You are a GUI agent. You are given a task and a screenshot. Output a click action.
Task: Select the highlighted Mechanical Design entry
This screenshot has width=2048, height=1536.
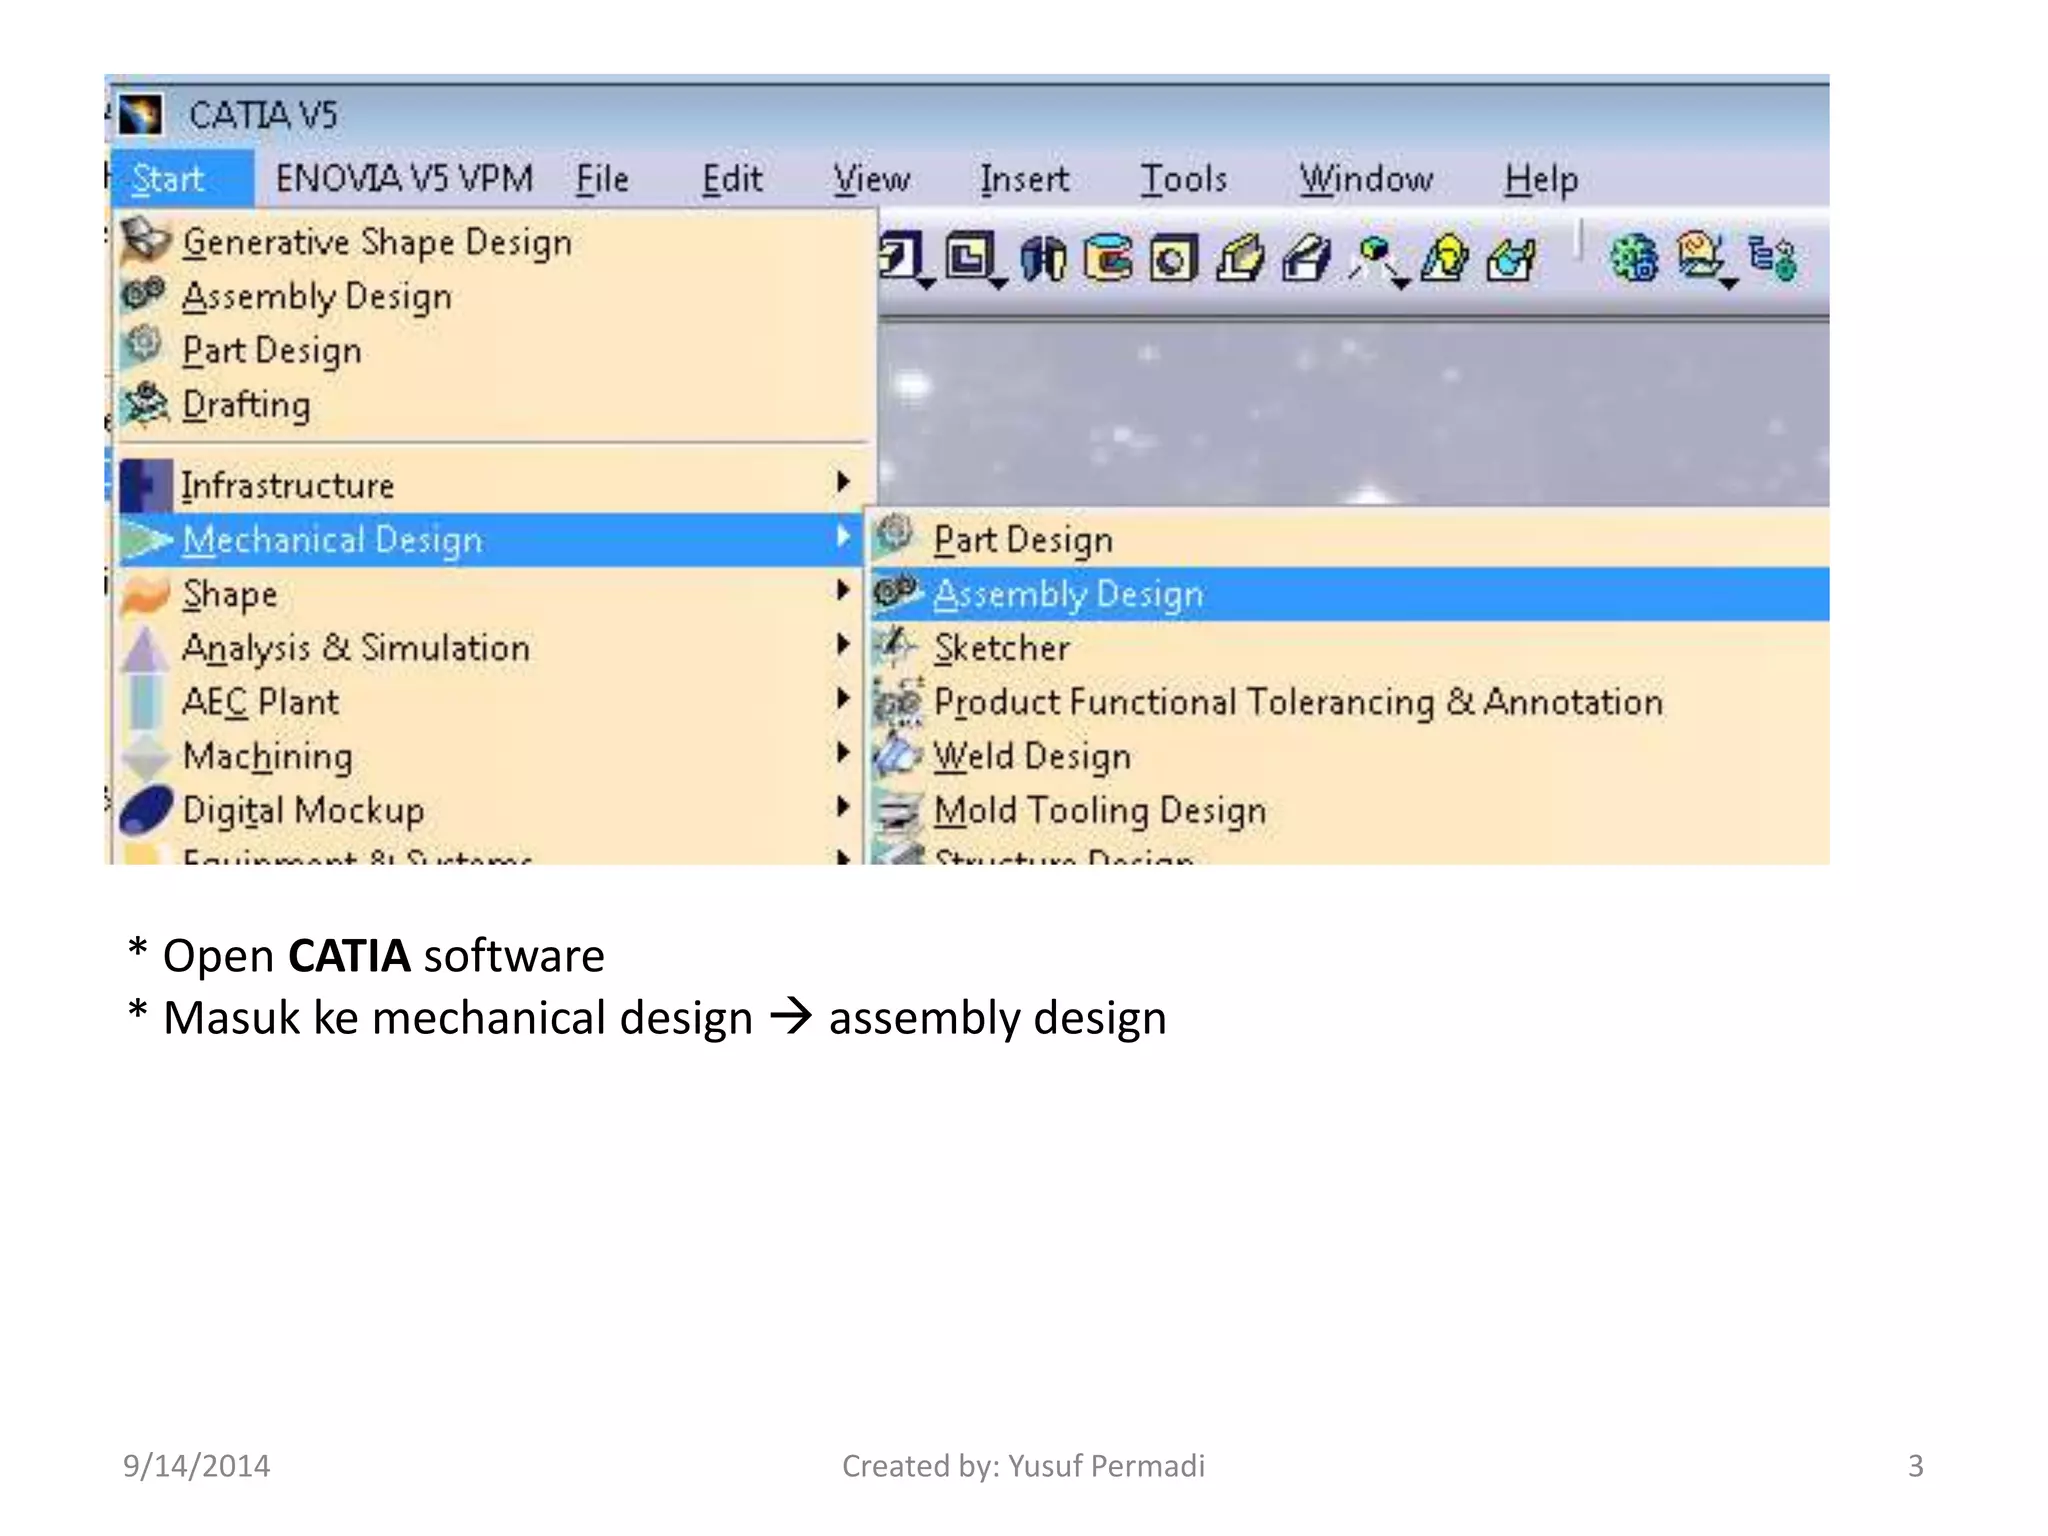[x=490, y=540]
